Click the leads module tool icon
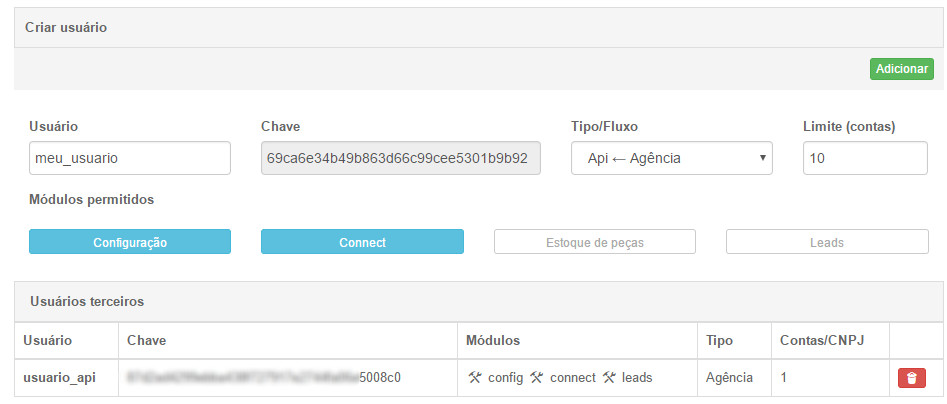Viewport: 947px width, 404px height. 608,377
